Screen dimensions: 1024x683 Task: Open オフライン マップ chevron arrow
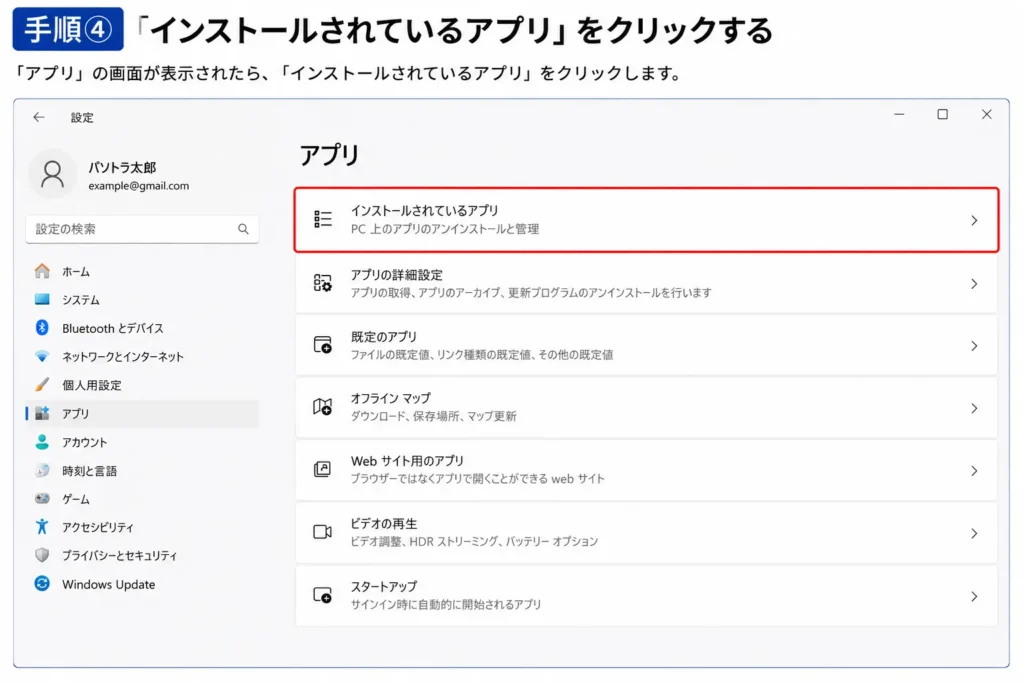point(974,409)
